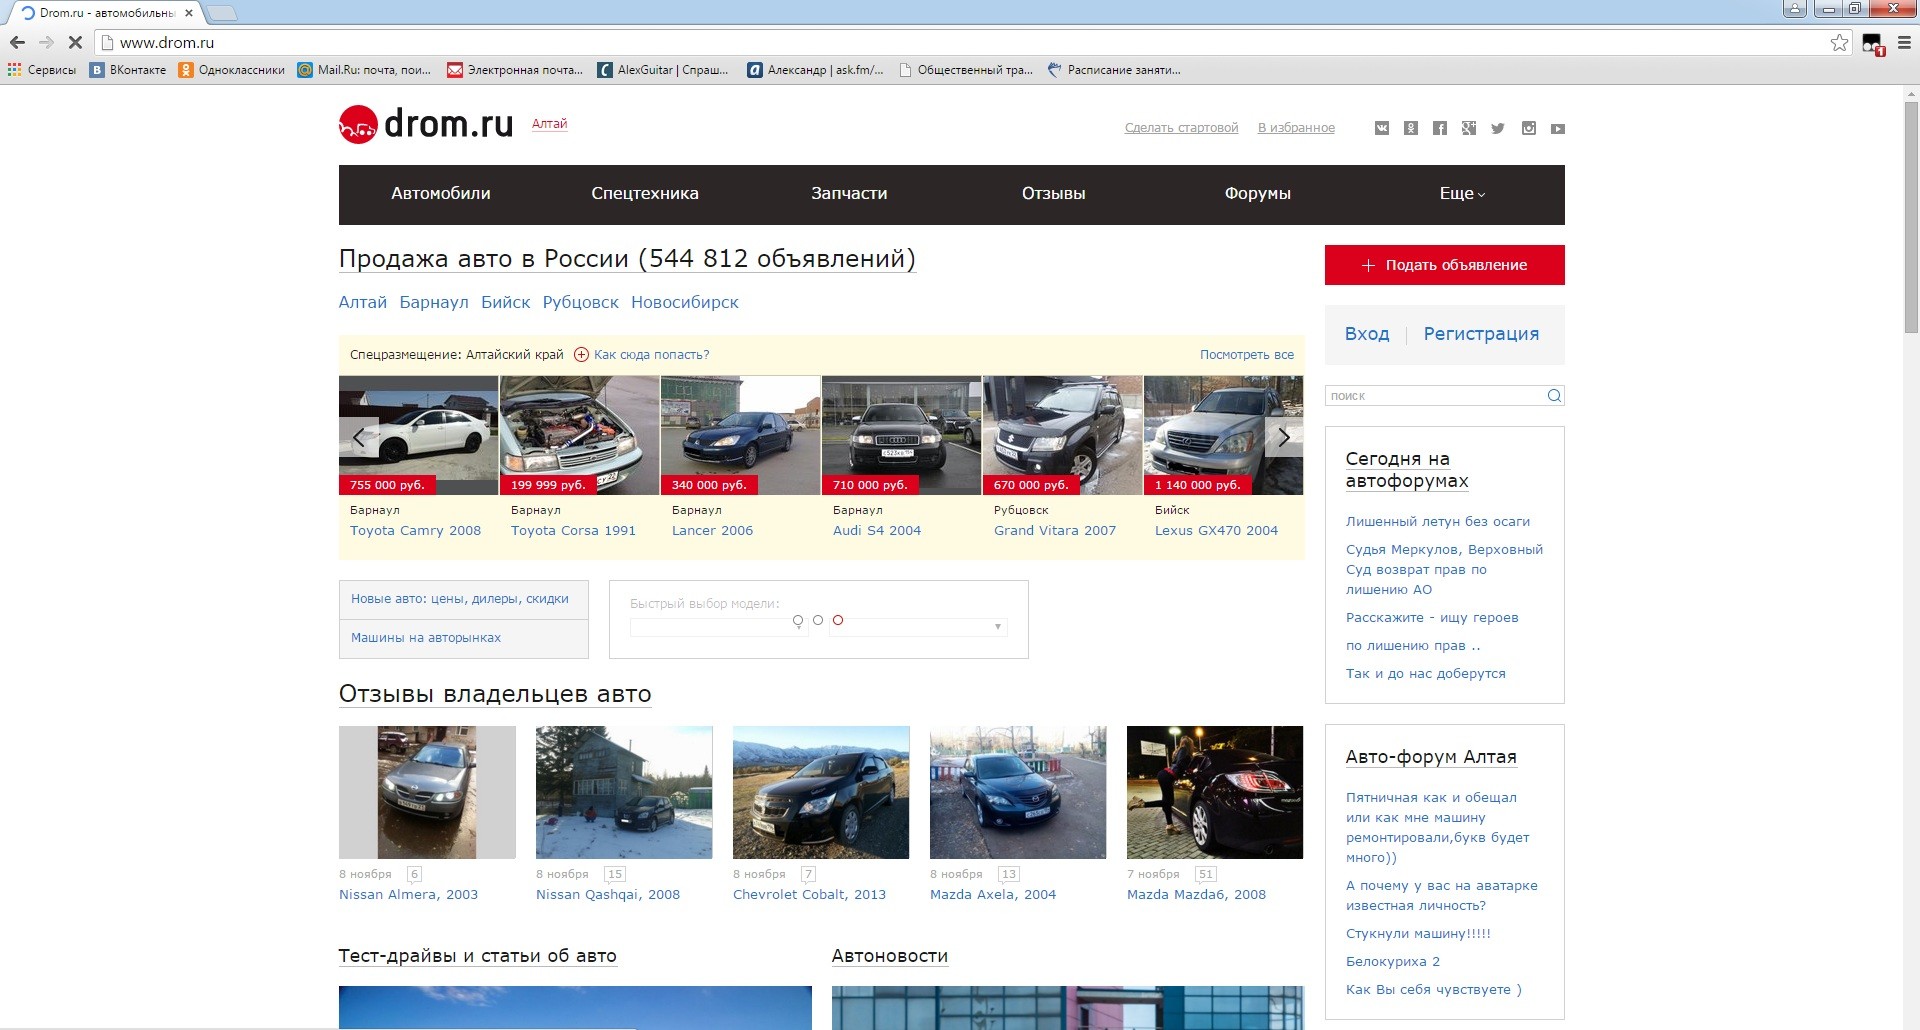Open forum topic Лишенный летун без осаги
This screenshot has height=1030, width=1920.
(1438, 522)
